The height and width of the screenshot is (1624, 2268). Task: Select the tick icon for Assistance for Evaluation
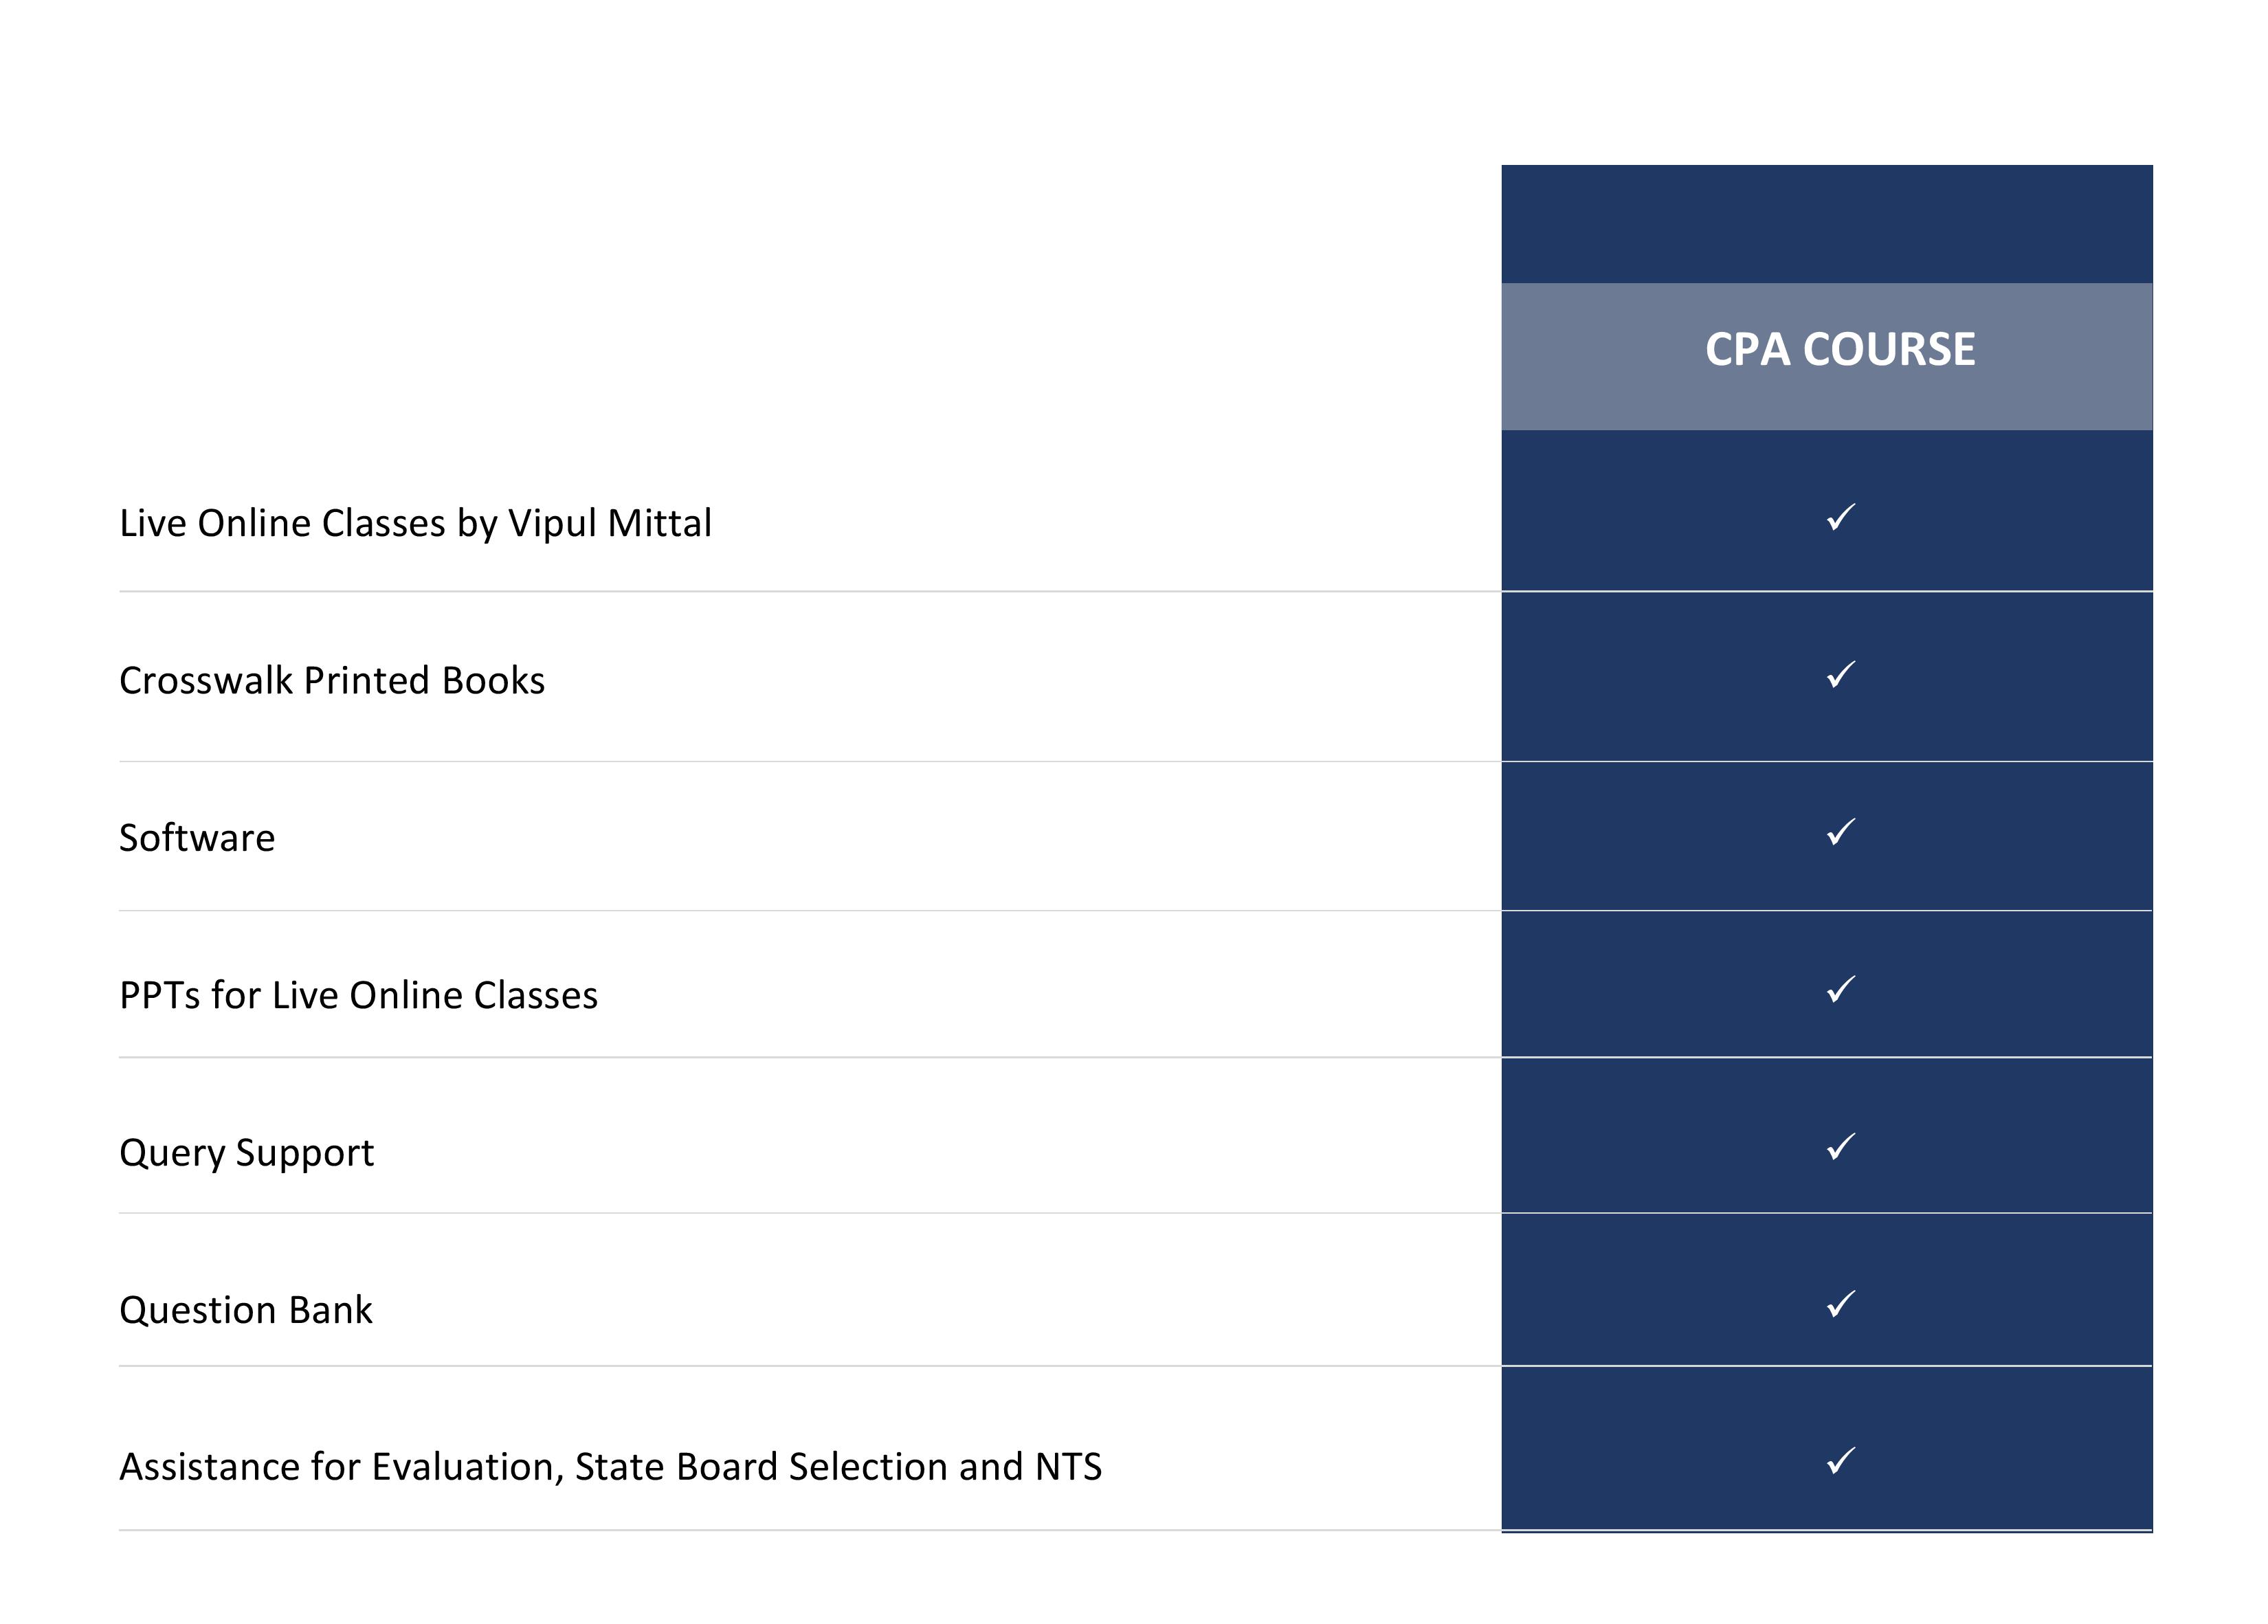tap(1840, 1461)
